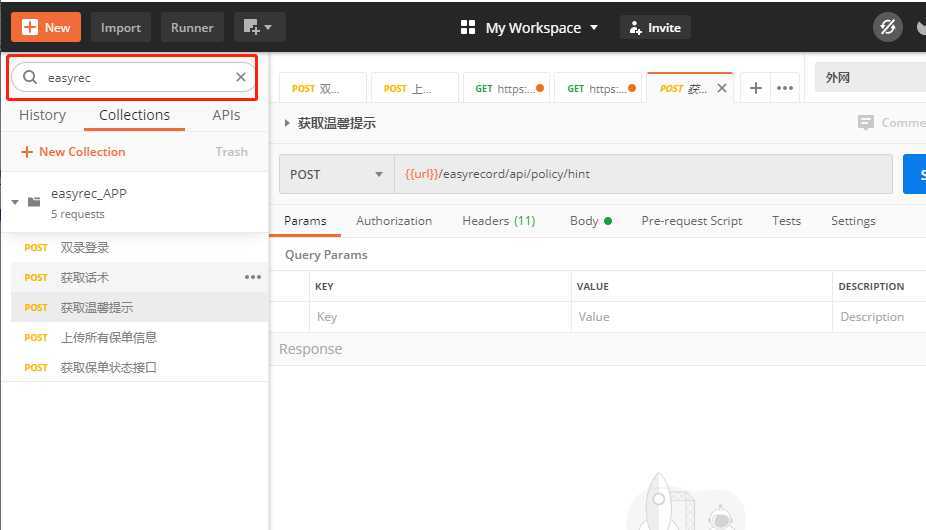Click the Response section header
This screenshot has height=530, width=926.
[311, 349]
